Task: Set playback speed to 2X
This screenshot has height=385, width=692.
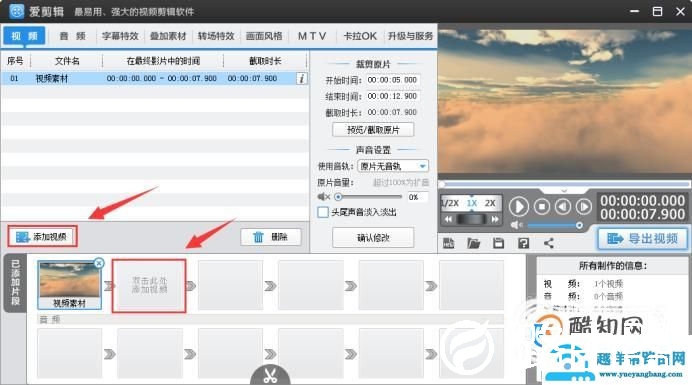Action: pos(490,203)
